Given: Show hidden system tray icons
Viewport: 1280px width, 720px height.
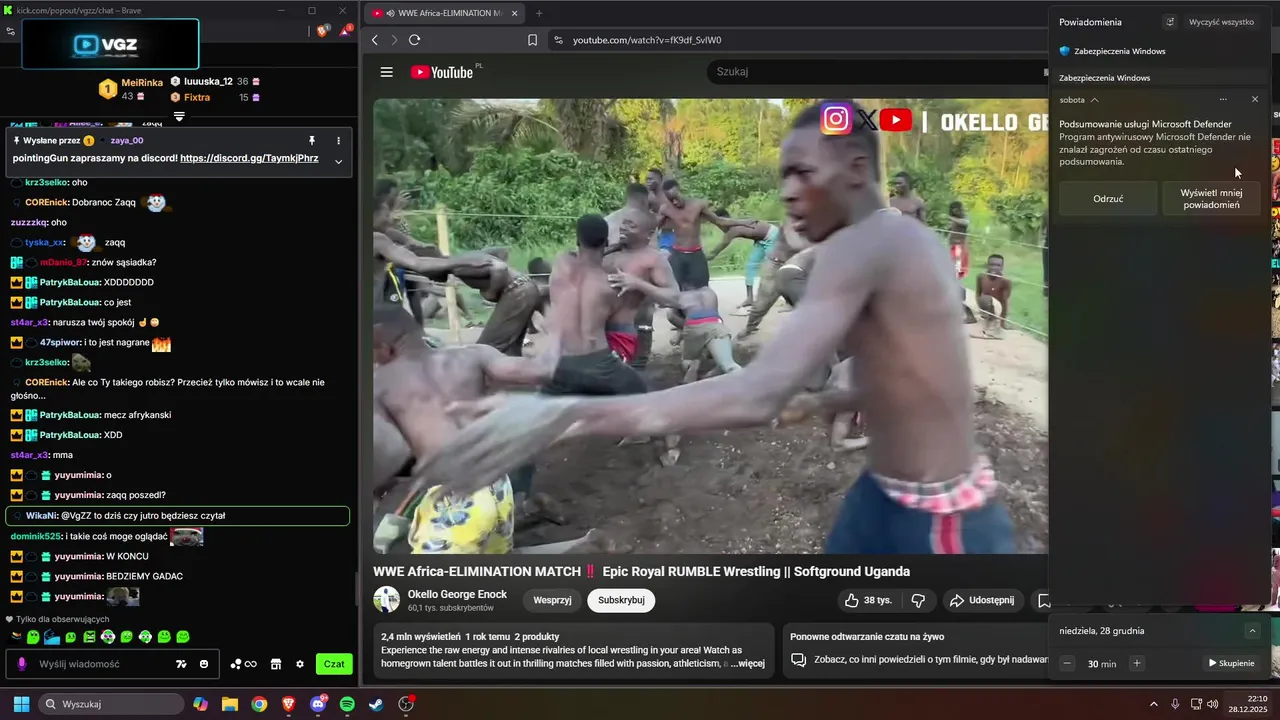Looking at the screenshot, I should [1153, 704].
